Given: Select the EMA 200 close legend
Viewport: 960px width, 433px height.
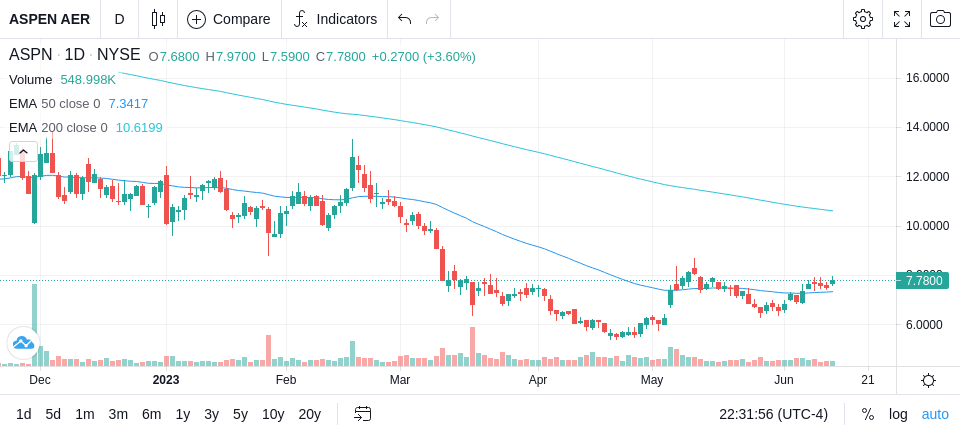Looking at the screenshot, I should coord(58,128).
